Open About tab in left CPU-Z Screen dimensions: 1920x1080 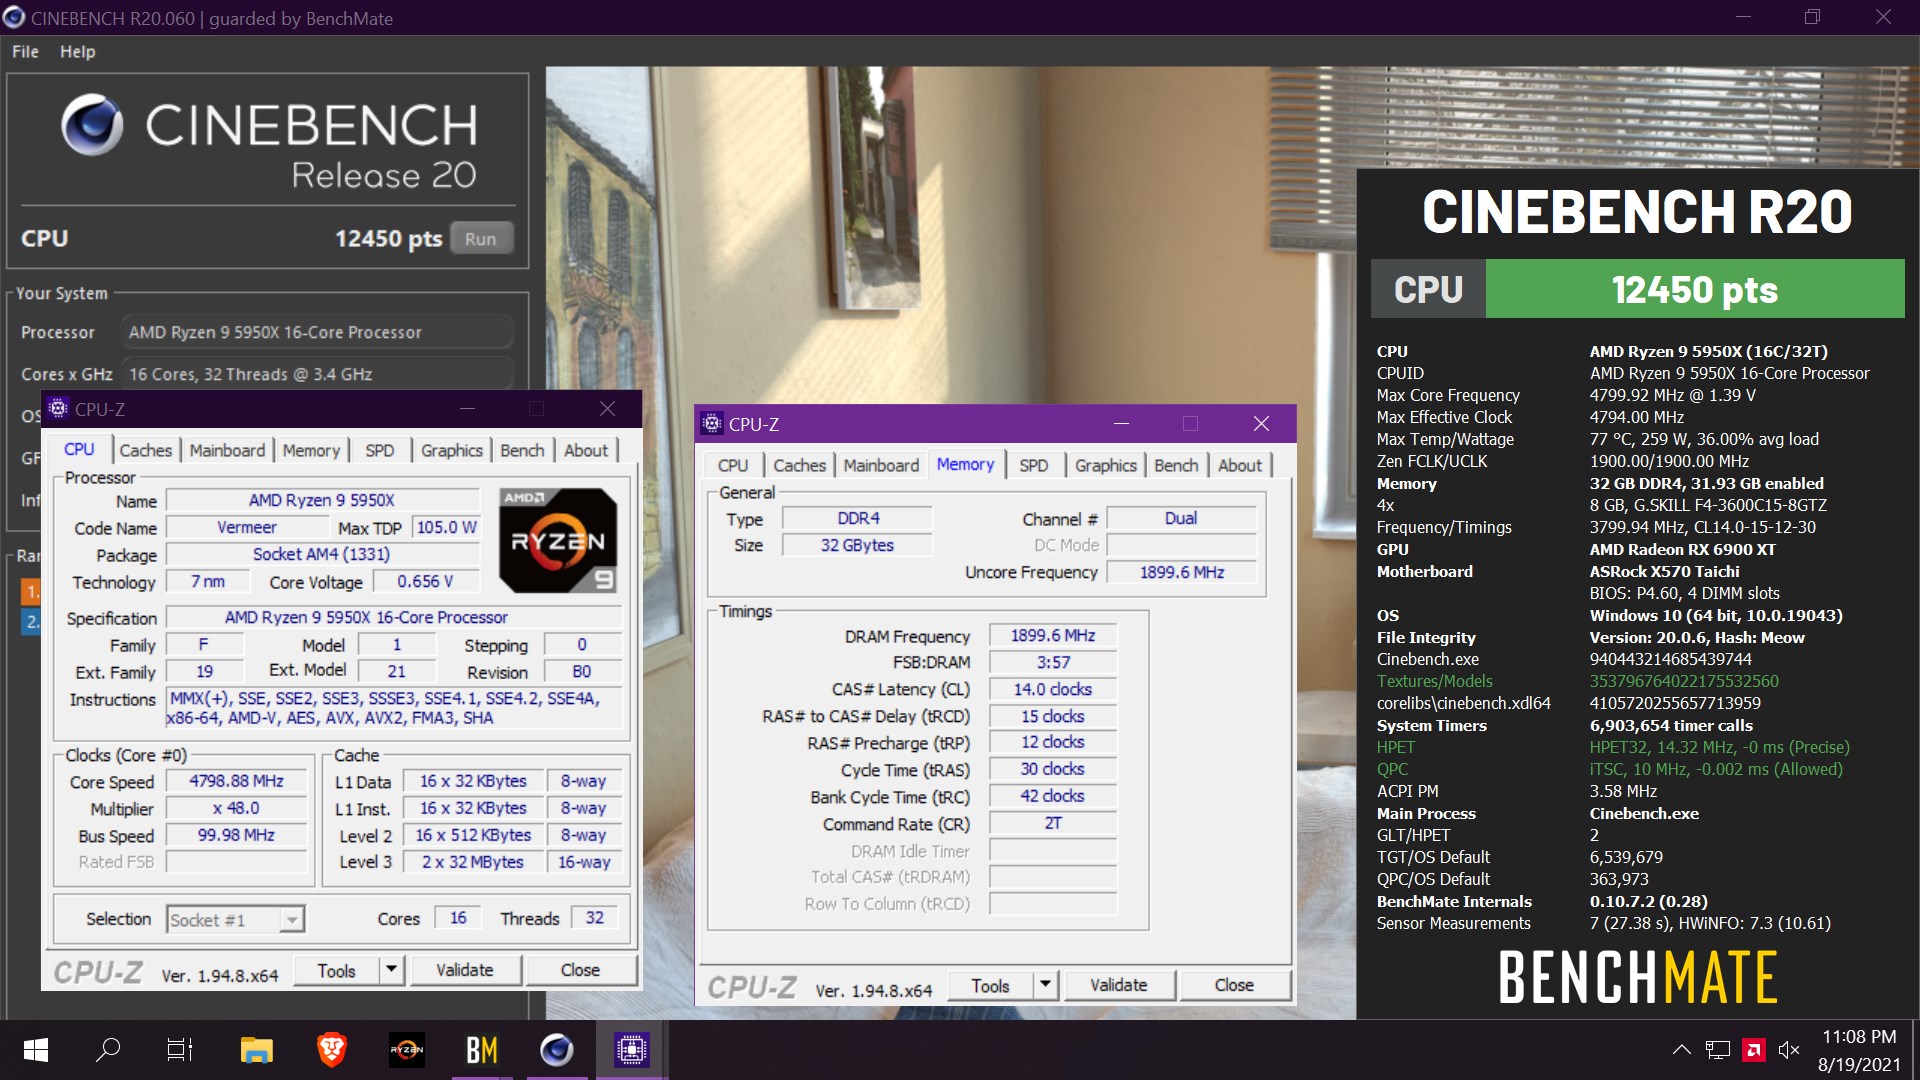[586, 450]
